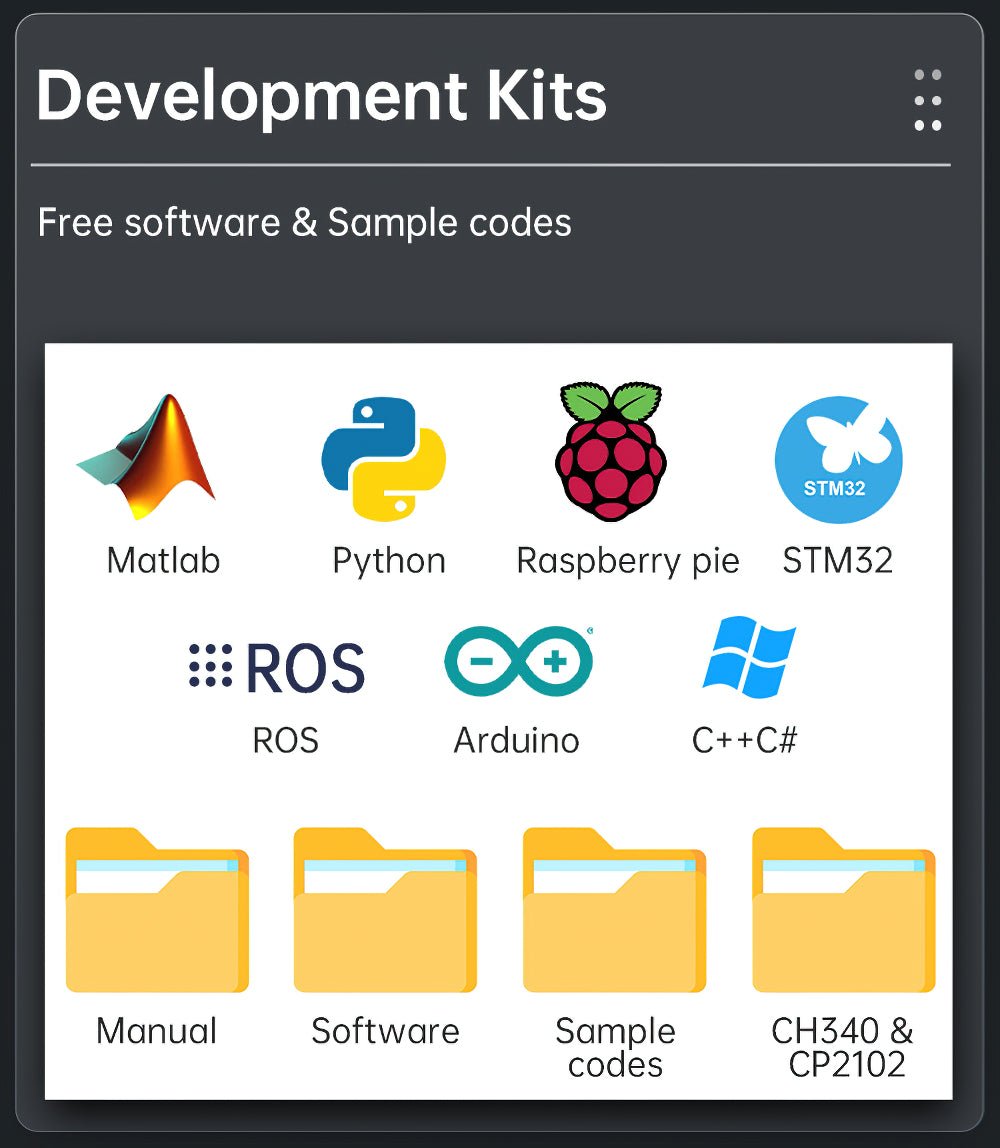Open the Software folder icon
Viewport: 1000px width, 1148px height.
pyautogui.click(x=385, y=911)
